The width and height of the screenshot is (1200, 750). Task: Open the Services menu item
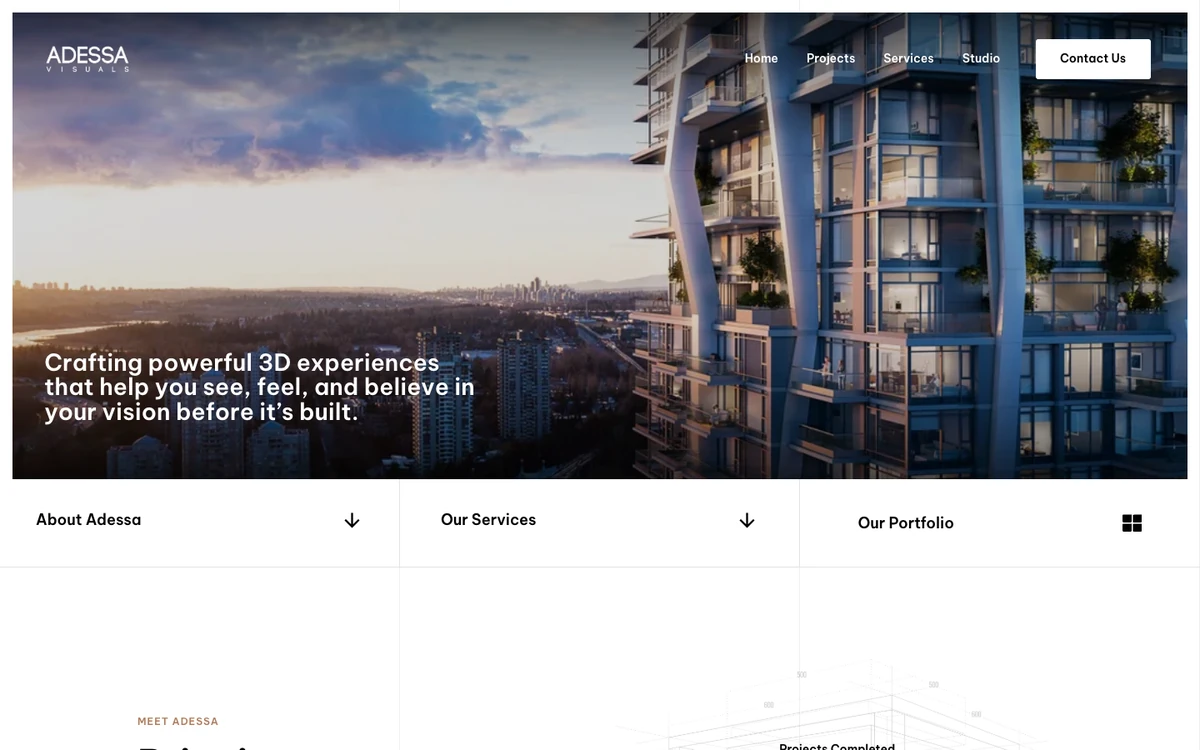(x=908, y=58)
